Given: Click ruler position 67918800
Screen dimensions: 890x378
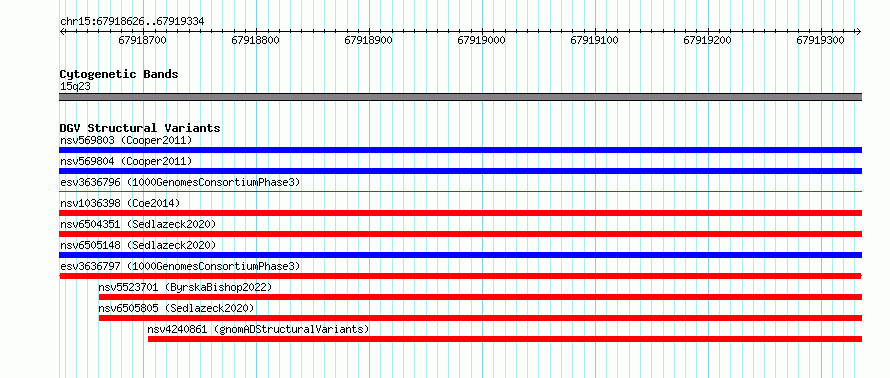Looking at the screenshot, I should 255,41.
